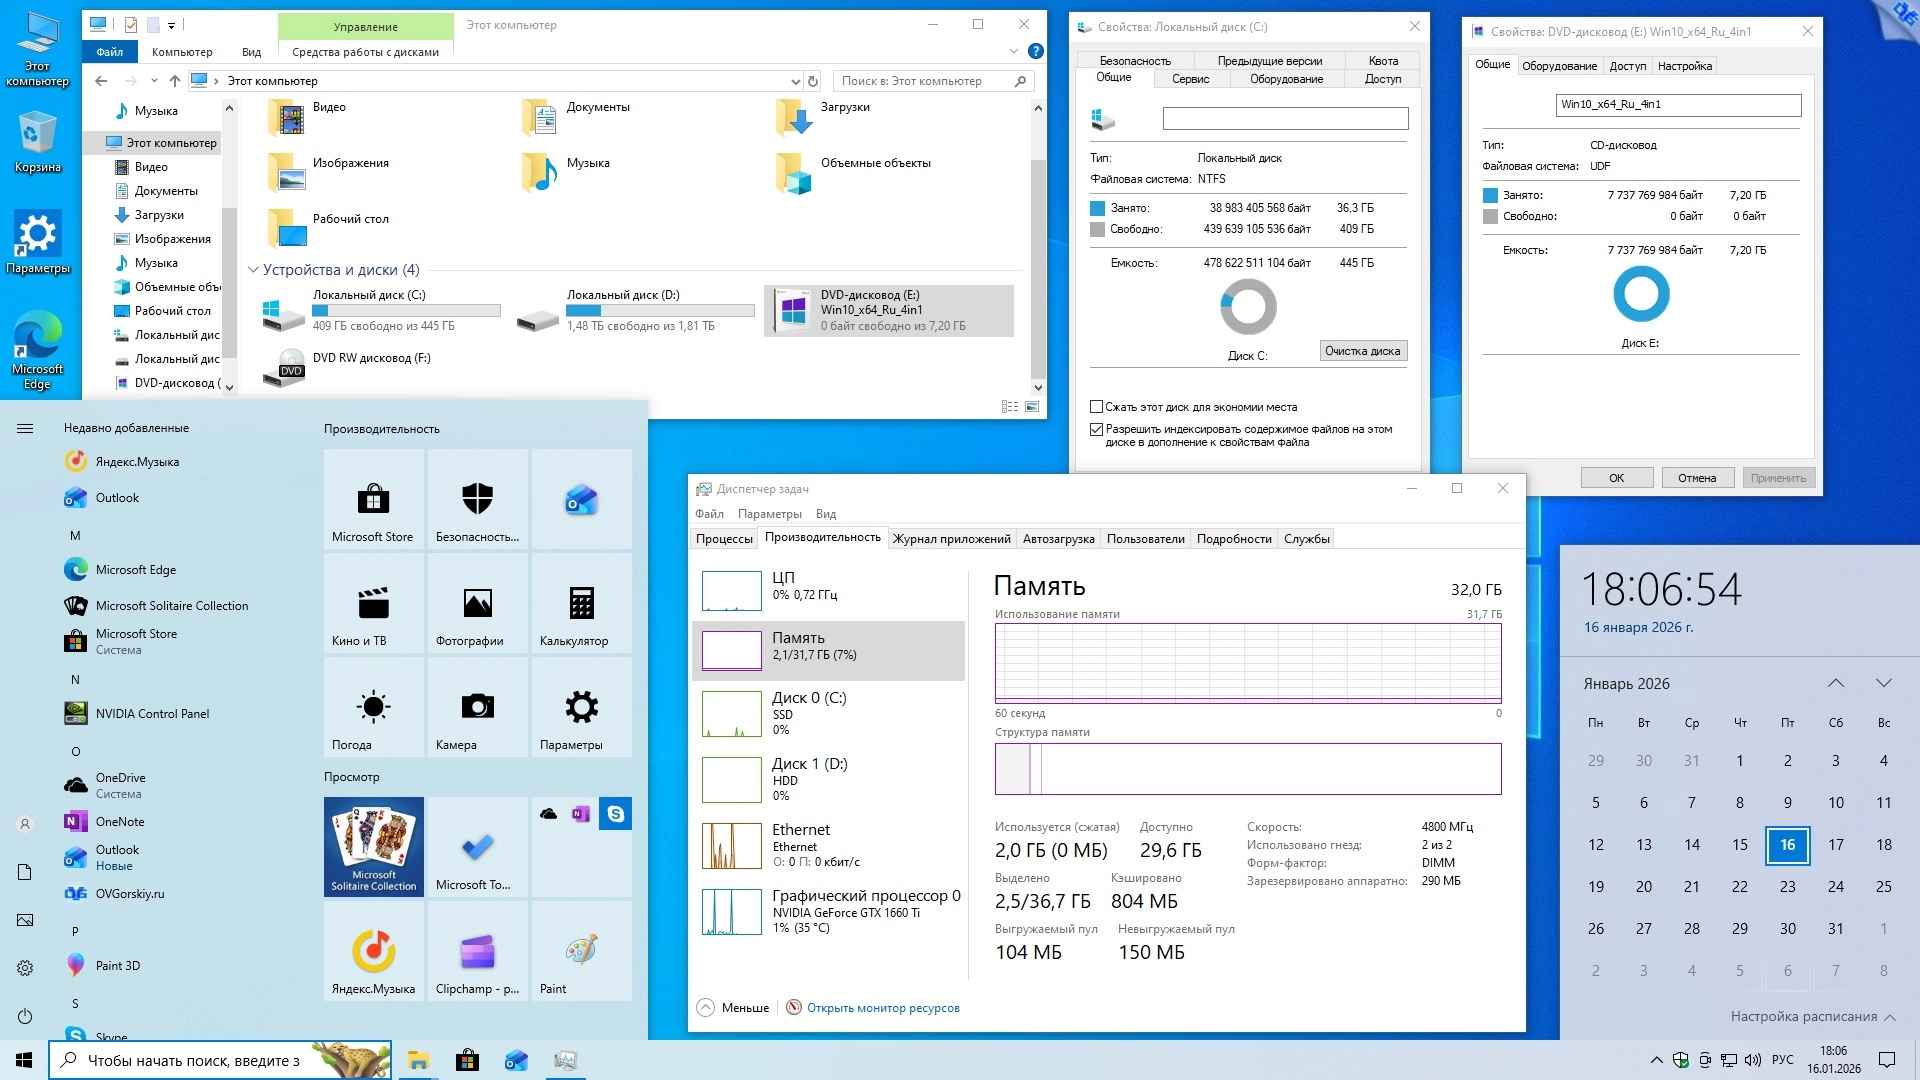The width and height of the screenshot is (1920, 1080).
Task: Enable compress this drive checkbox
Action: 1096,407
